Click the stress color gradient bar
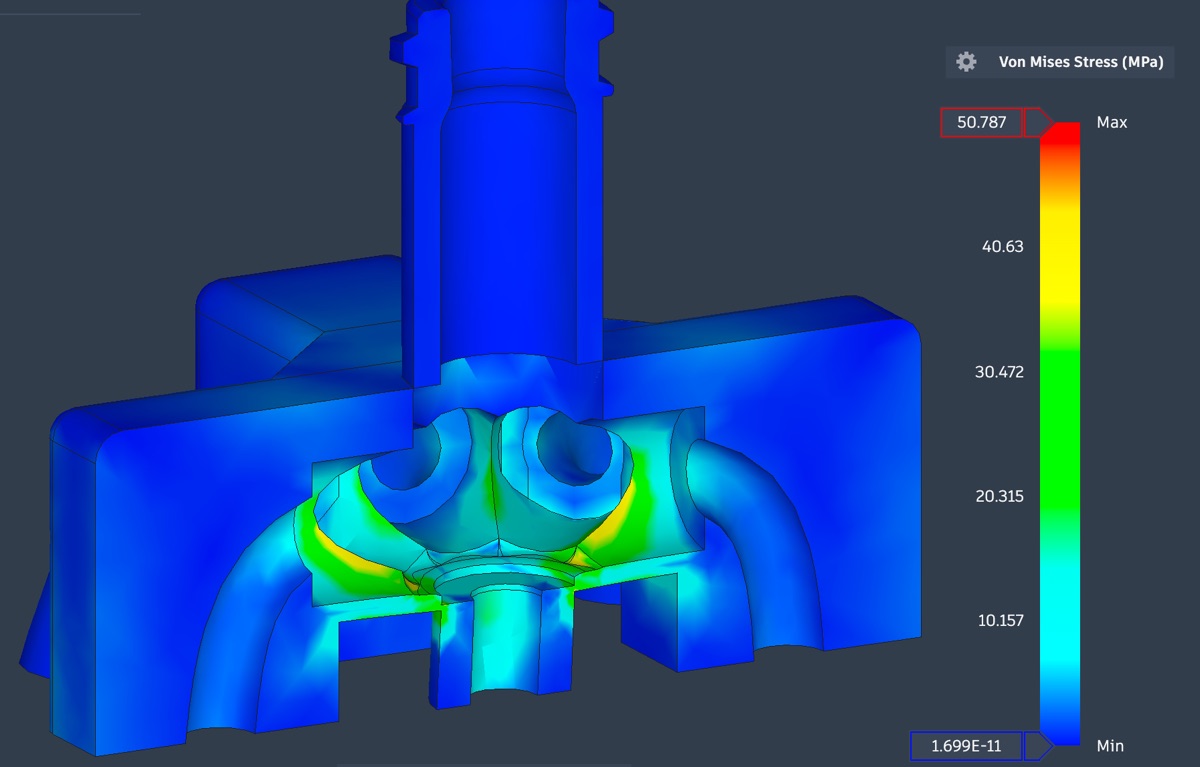Screen dimensions: 1200x767 pyautogui.click(x=1060, y=434)
